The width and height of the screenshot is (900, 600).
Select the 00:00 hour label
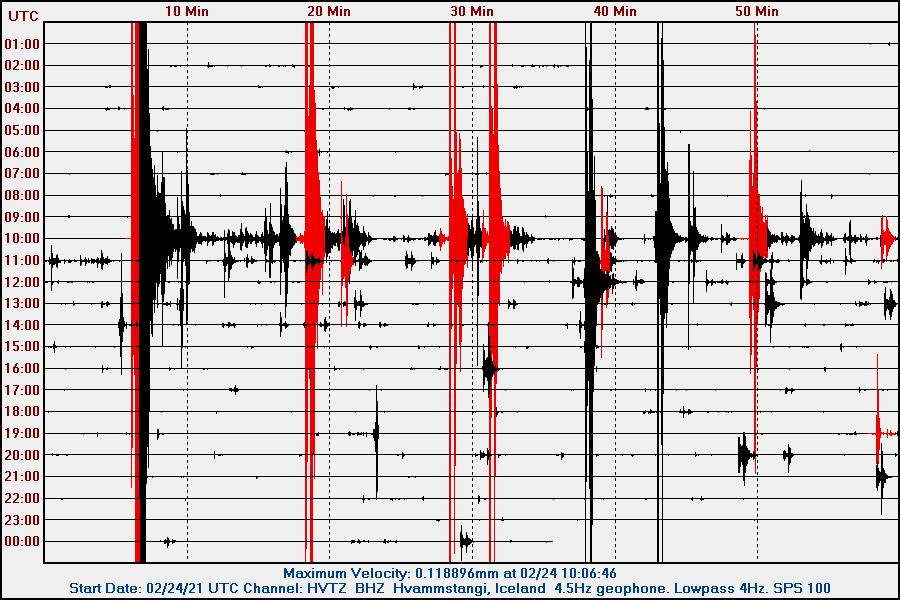click(22, 542)
